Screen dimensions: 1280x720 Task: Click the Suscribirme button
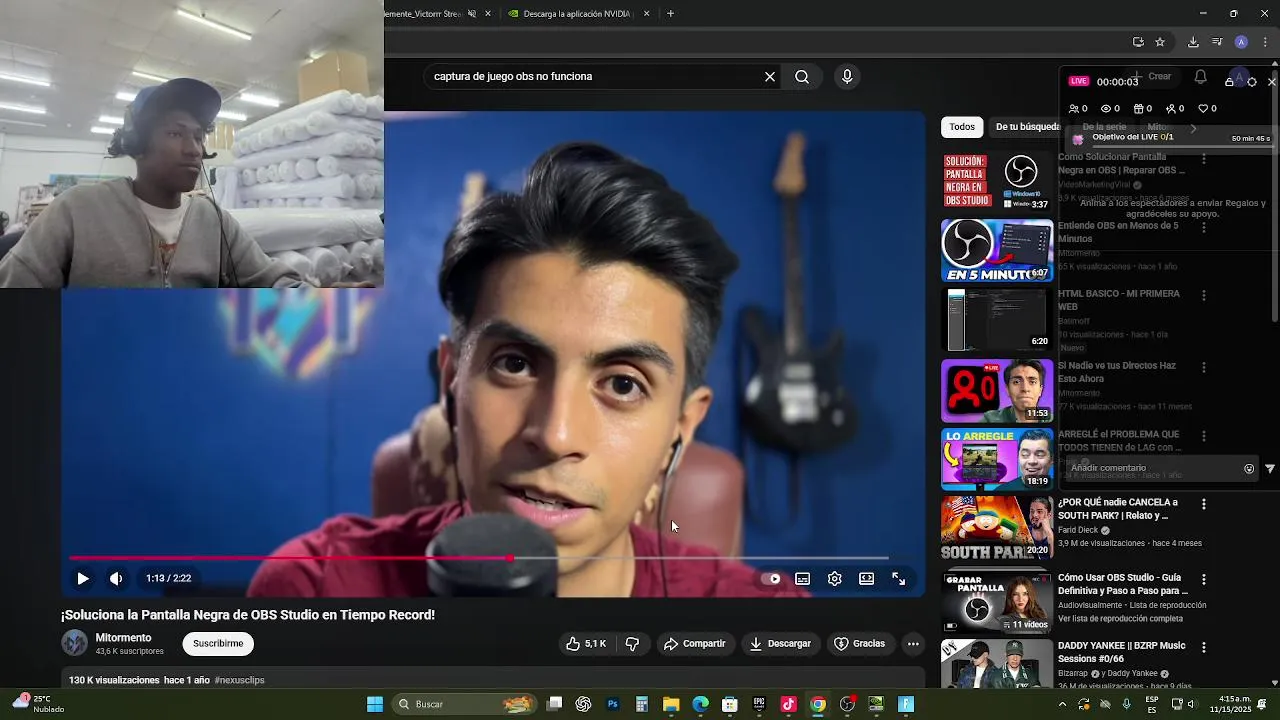click(218, 644)
